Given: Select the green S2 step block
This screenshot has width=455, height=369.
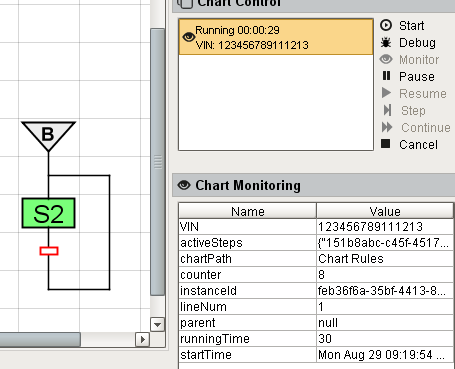Looking at the screenshot, I should pos(49,213).
